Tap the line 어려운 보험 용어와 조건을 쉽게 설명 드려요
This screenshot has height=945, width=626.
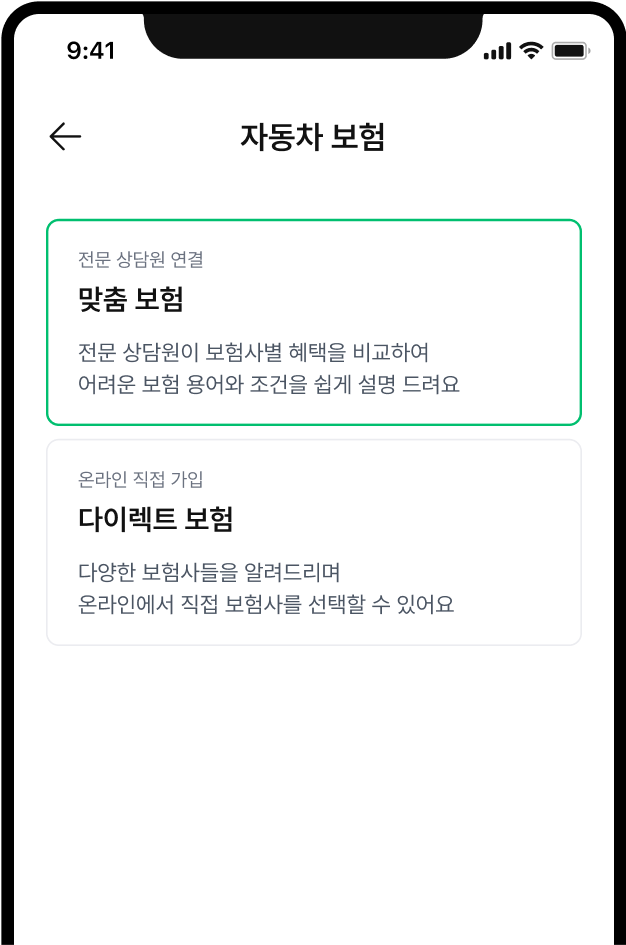point(269,384)
